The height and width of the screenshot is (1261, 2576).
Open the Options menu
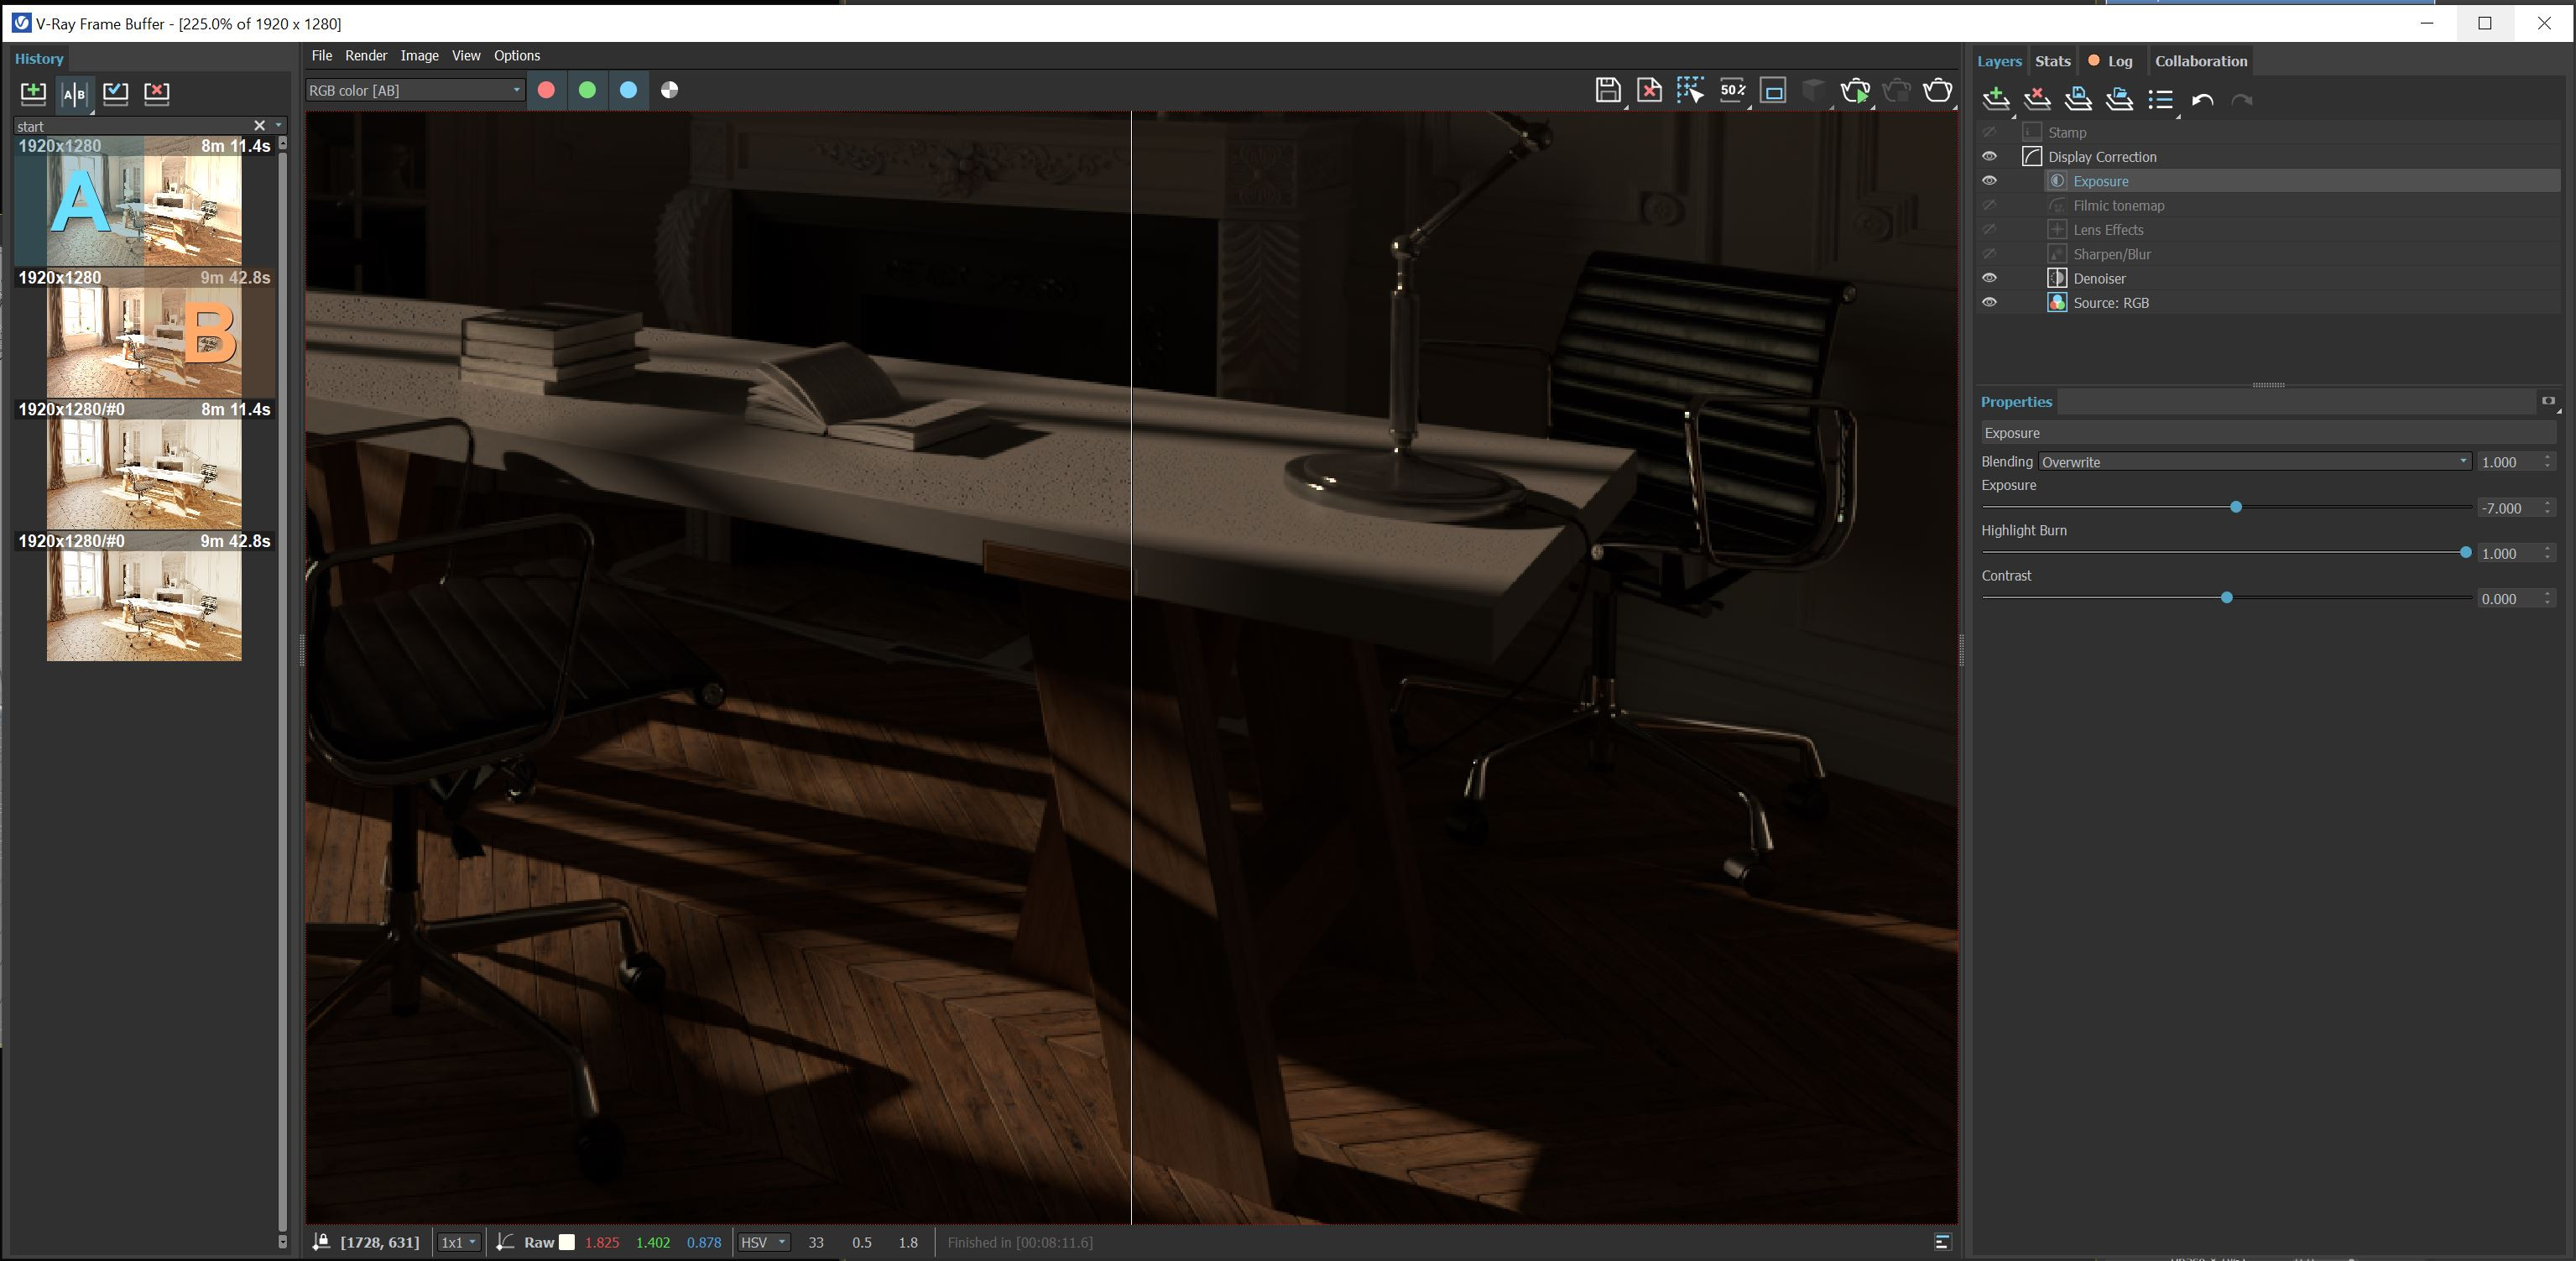point(517,55)
